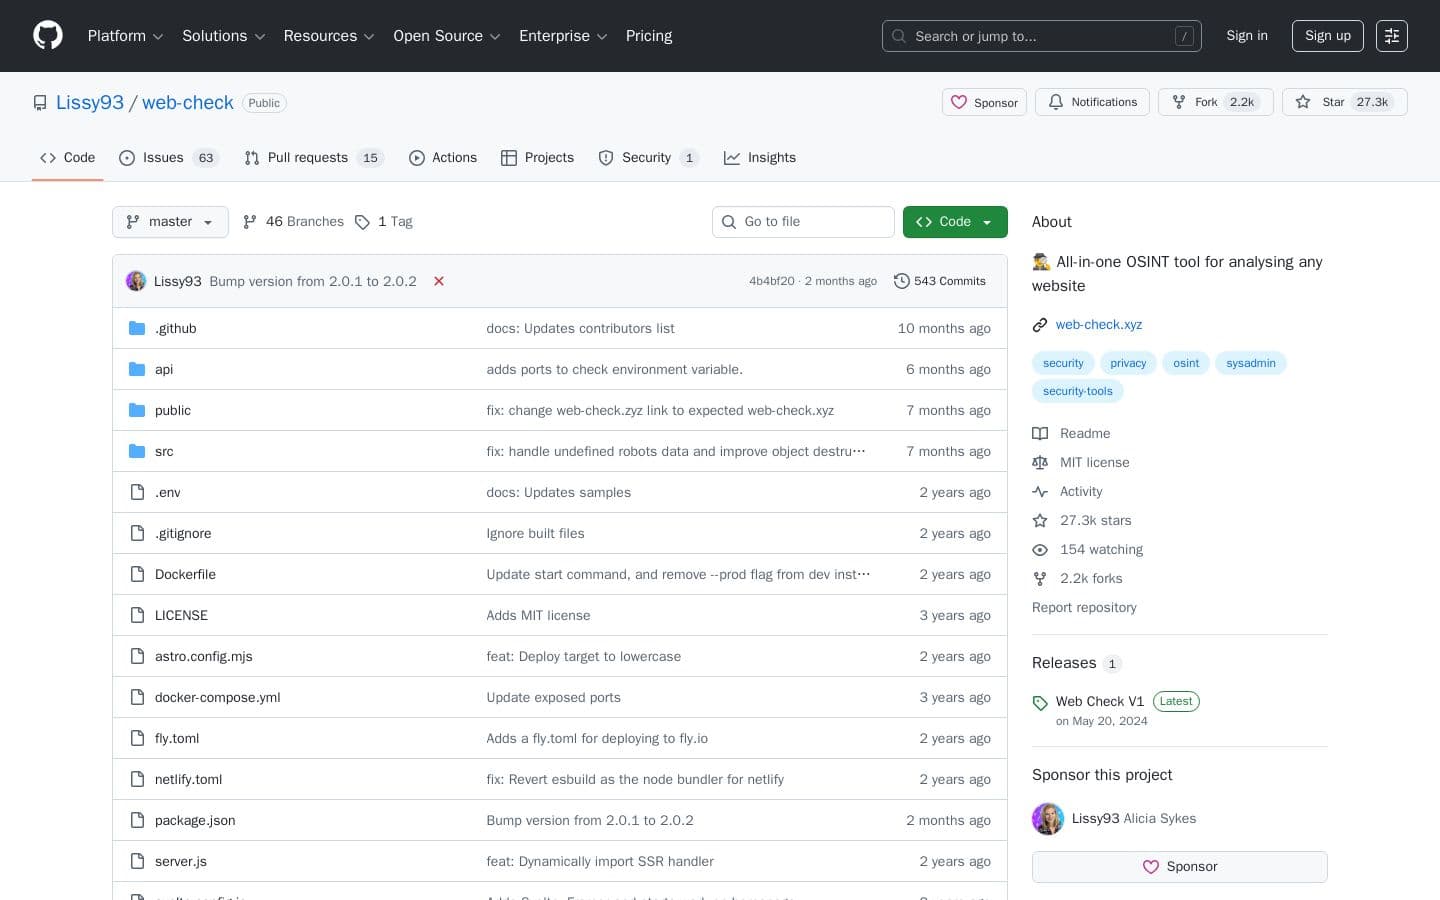
Task: Open the command palette icon top right
Action: click(x=1392, y=36)
